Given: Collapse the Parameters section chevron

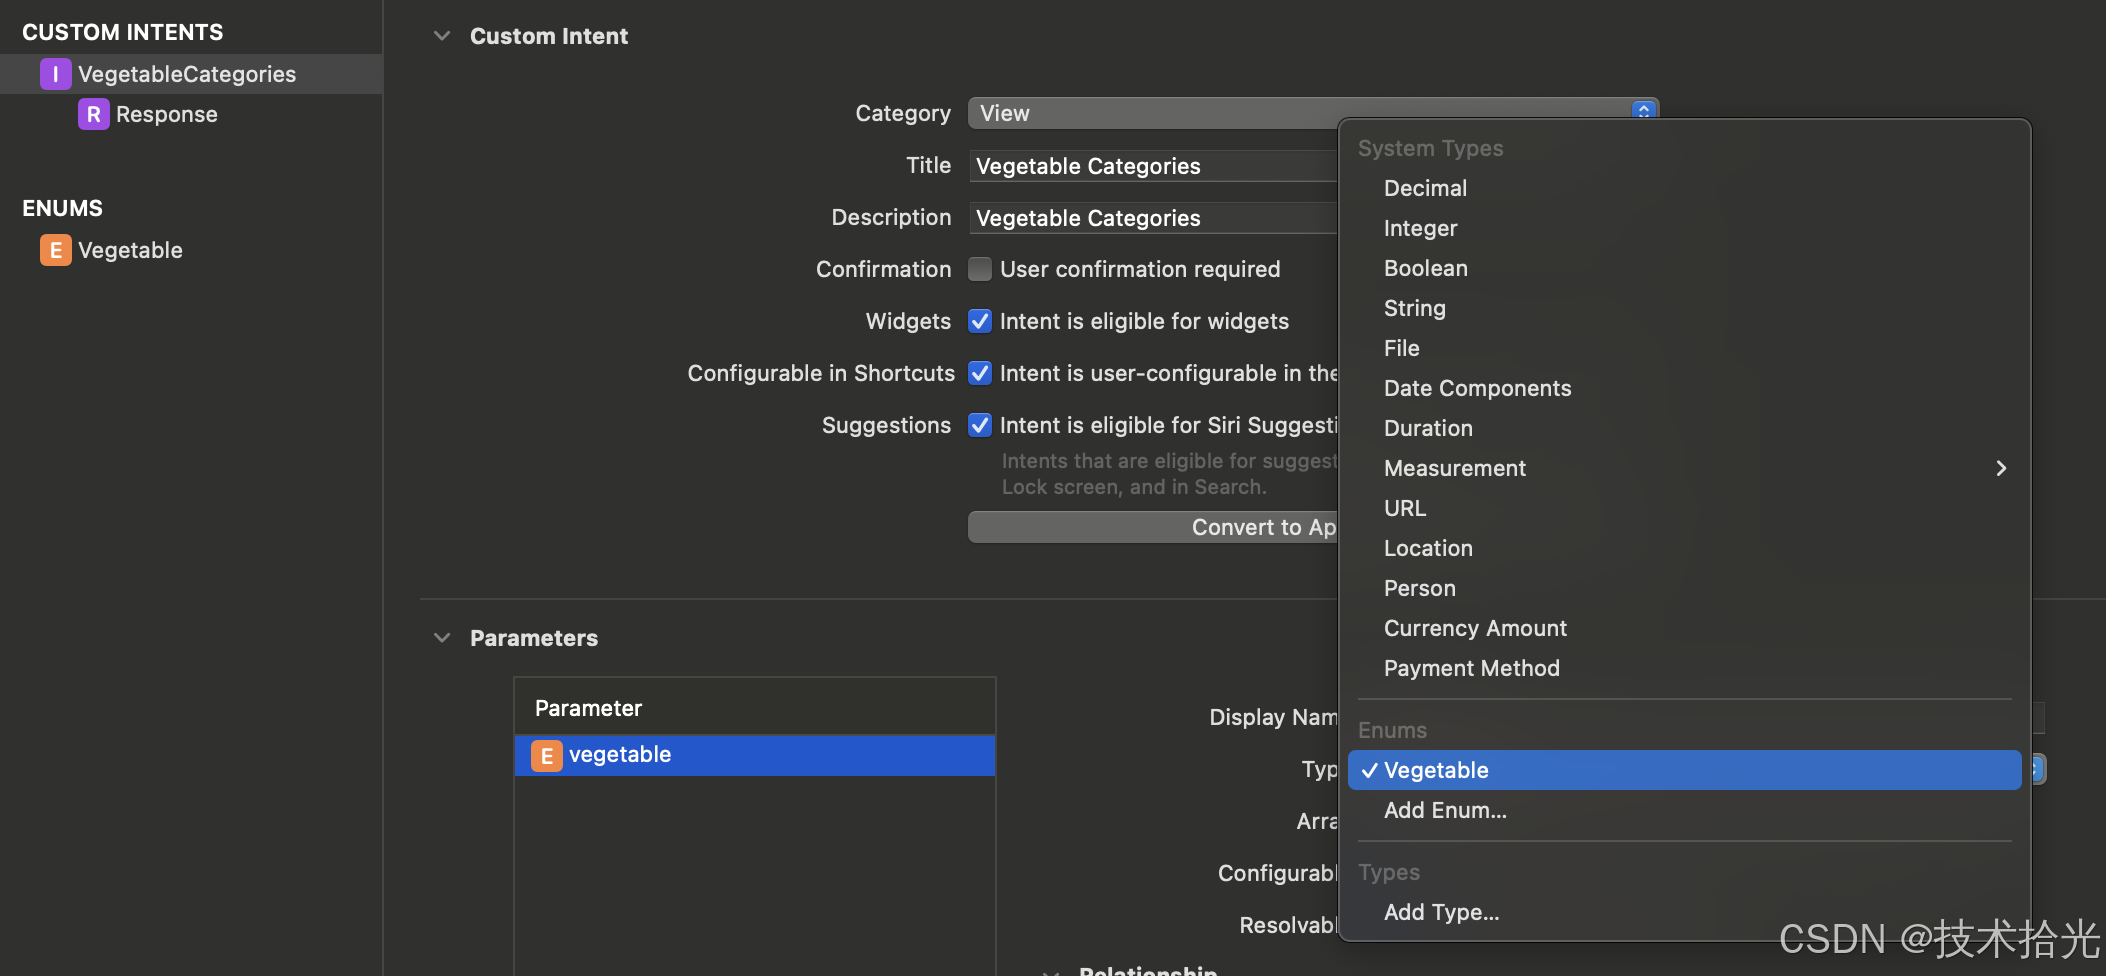Looking at the screenshot, I should point(441,638).
